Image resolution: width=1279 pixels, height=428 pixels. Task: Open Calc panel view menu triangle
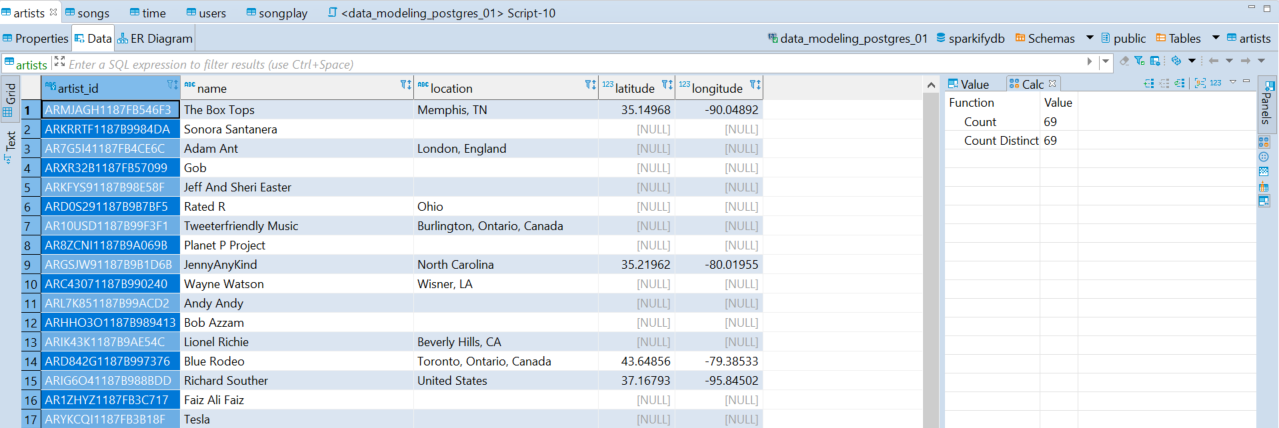click(x=1234, y=82)
